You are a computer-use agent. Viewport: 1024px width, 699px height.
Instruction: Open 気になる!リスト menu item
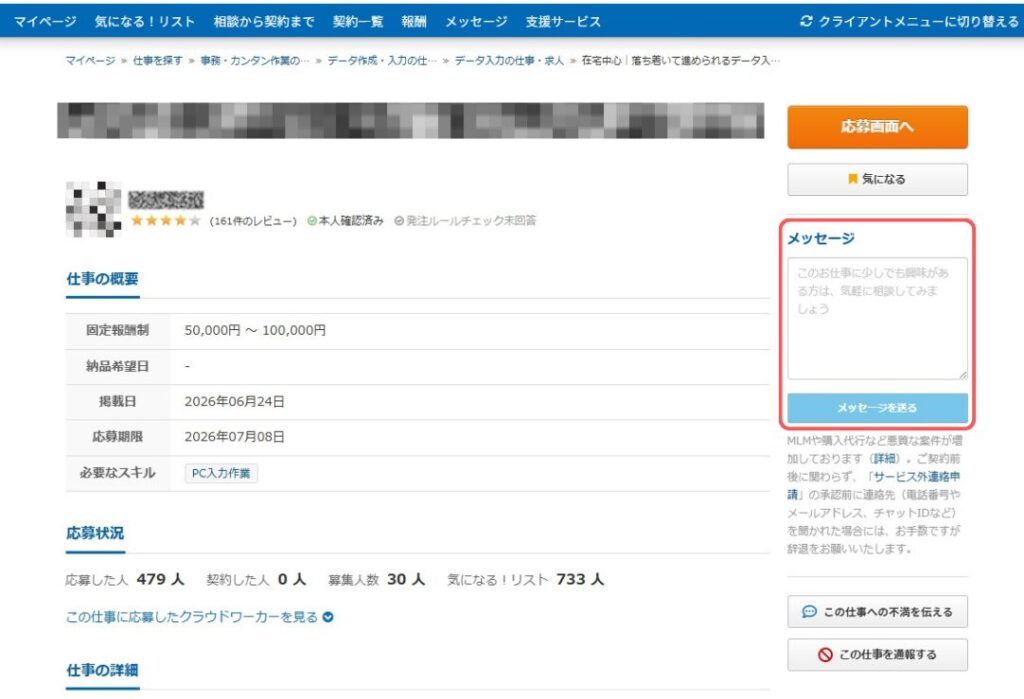click(144, 22)
